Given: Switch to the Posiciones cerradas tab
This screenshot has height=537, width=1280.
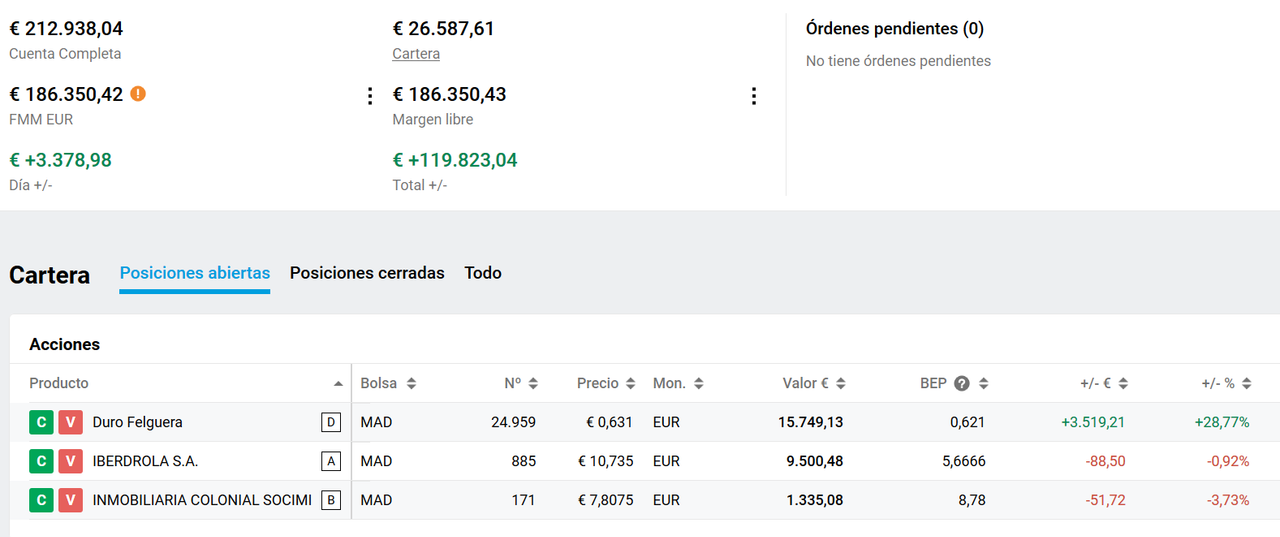Looking at the screenshot, I should coord(367,273).
